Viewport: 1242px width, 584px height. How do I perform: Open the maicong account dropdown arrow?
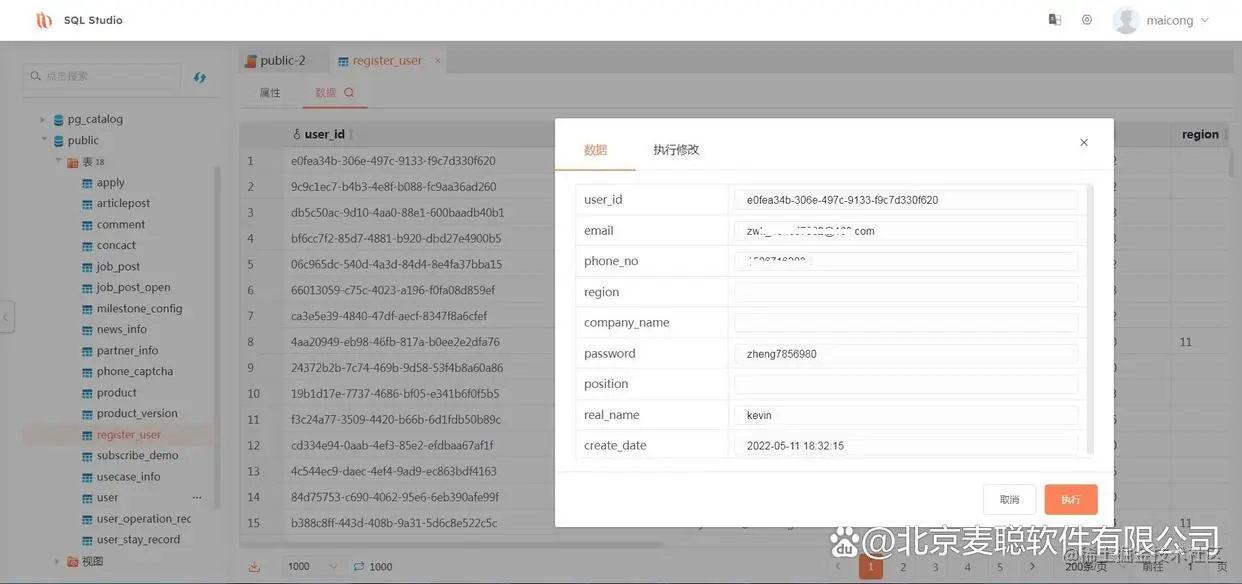(1204, 20)
